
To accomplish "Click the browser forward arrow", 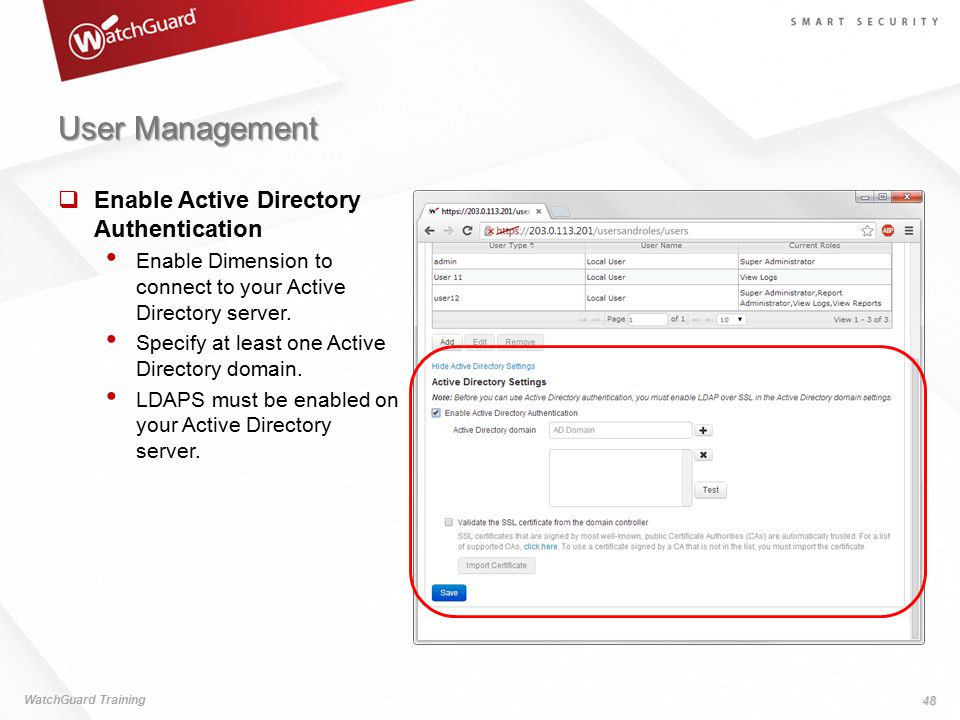I will [448, 231].
